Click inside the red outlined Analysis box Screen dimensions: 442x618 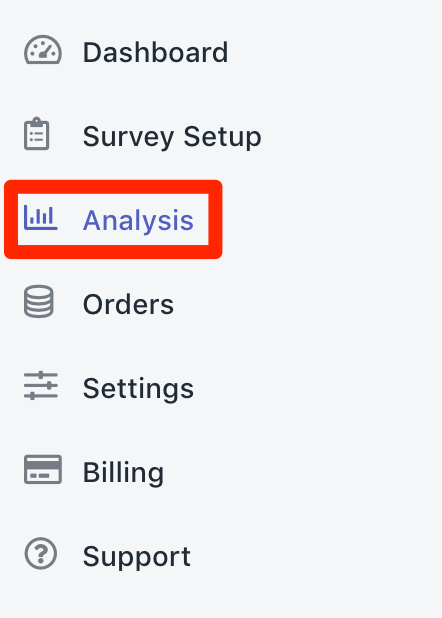tap(113, 220)
